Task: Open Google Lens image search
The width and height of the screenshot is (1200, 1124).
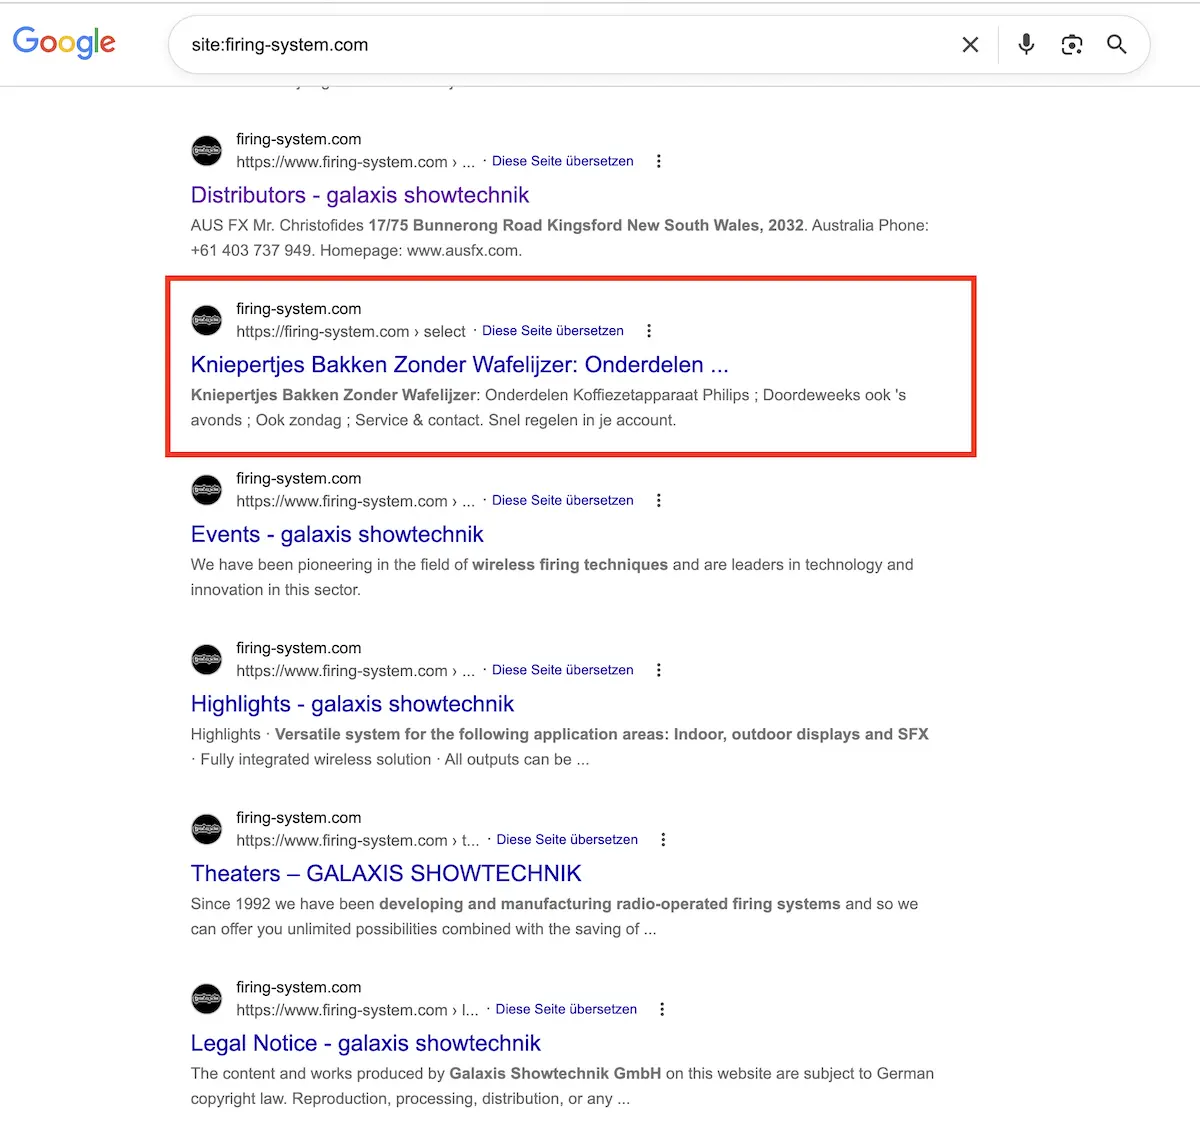Action: tap(1071, 44)
